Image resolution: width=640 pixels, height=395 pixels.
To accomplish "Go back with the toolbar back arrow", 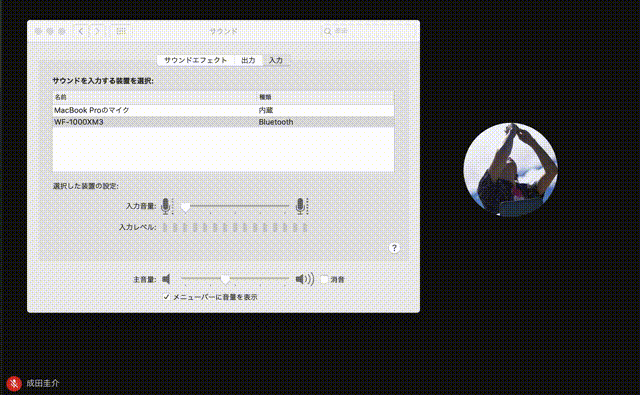I will 81,31.
